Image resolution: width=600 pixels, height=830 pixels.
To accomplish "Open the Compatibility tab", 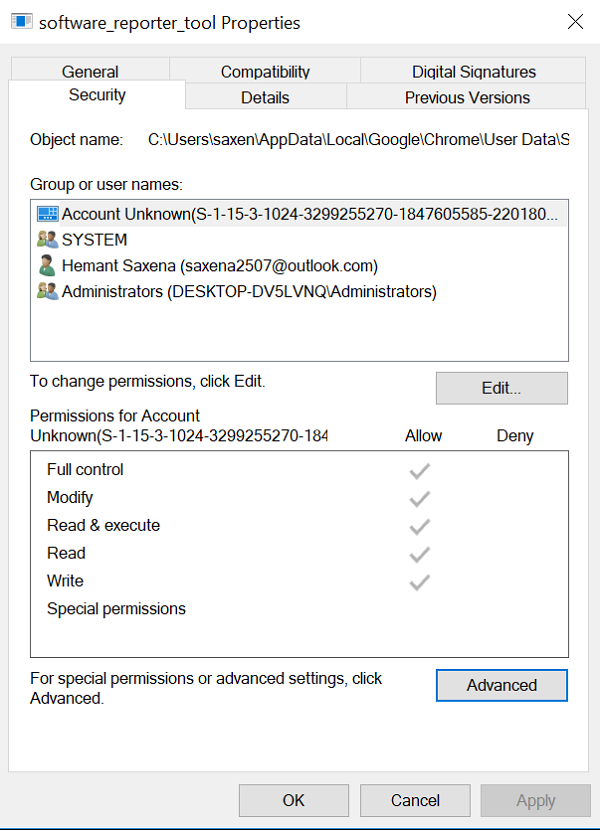I will tap(265, 71).
